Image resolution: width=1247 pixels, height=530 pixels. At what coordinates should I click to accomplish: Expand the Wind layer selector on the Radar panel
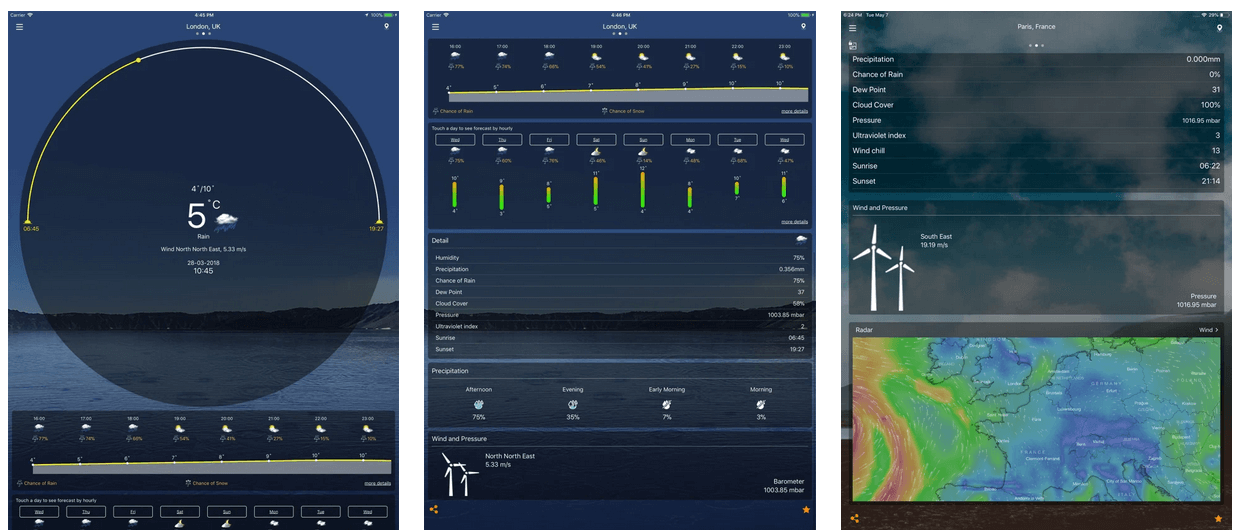pos(1208,329)
